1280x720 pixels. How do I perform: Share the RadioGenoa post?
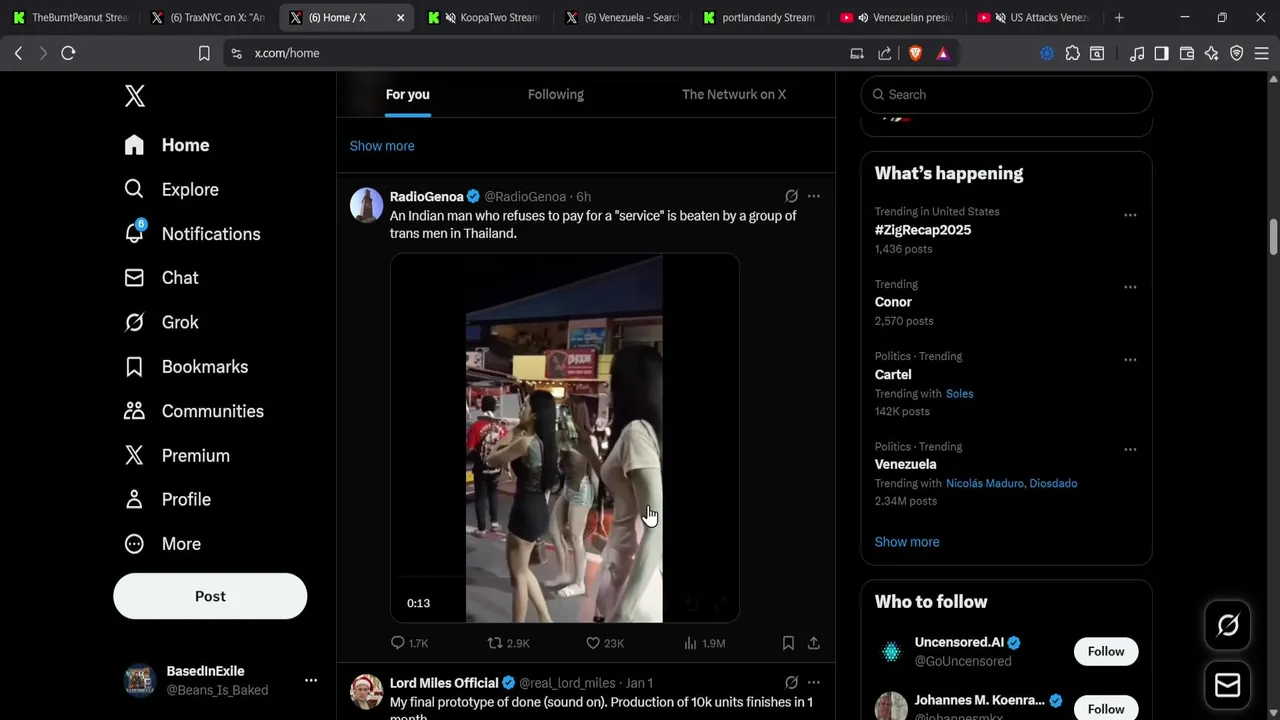coord(814,643)
